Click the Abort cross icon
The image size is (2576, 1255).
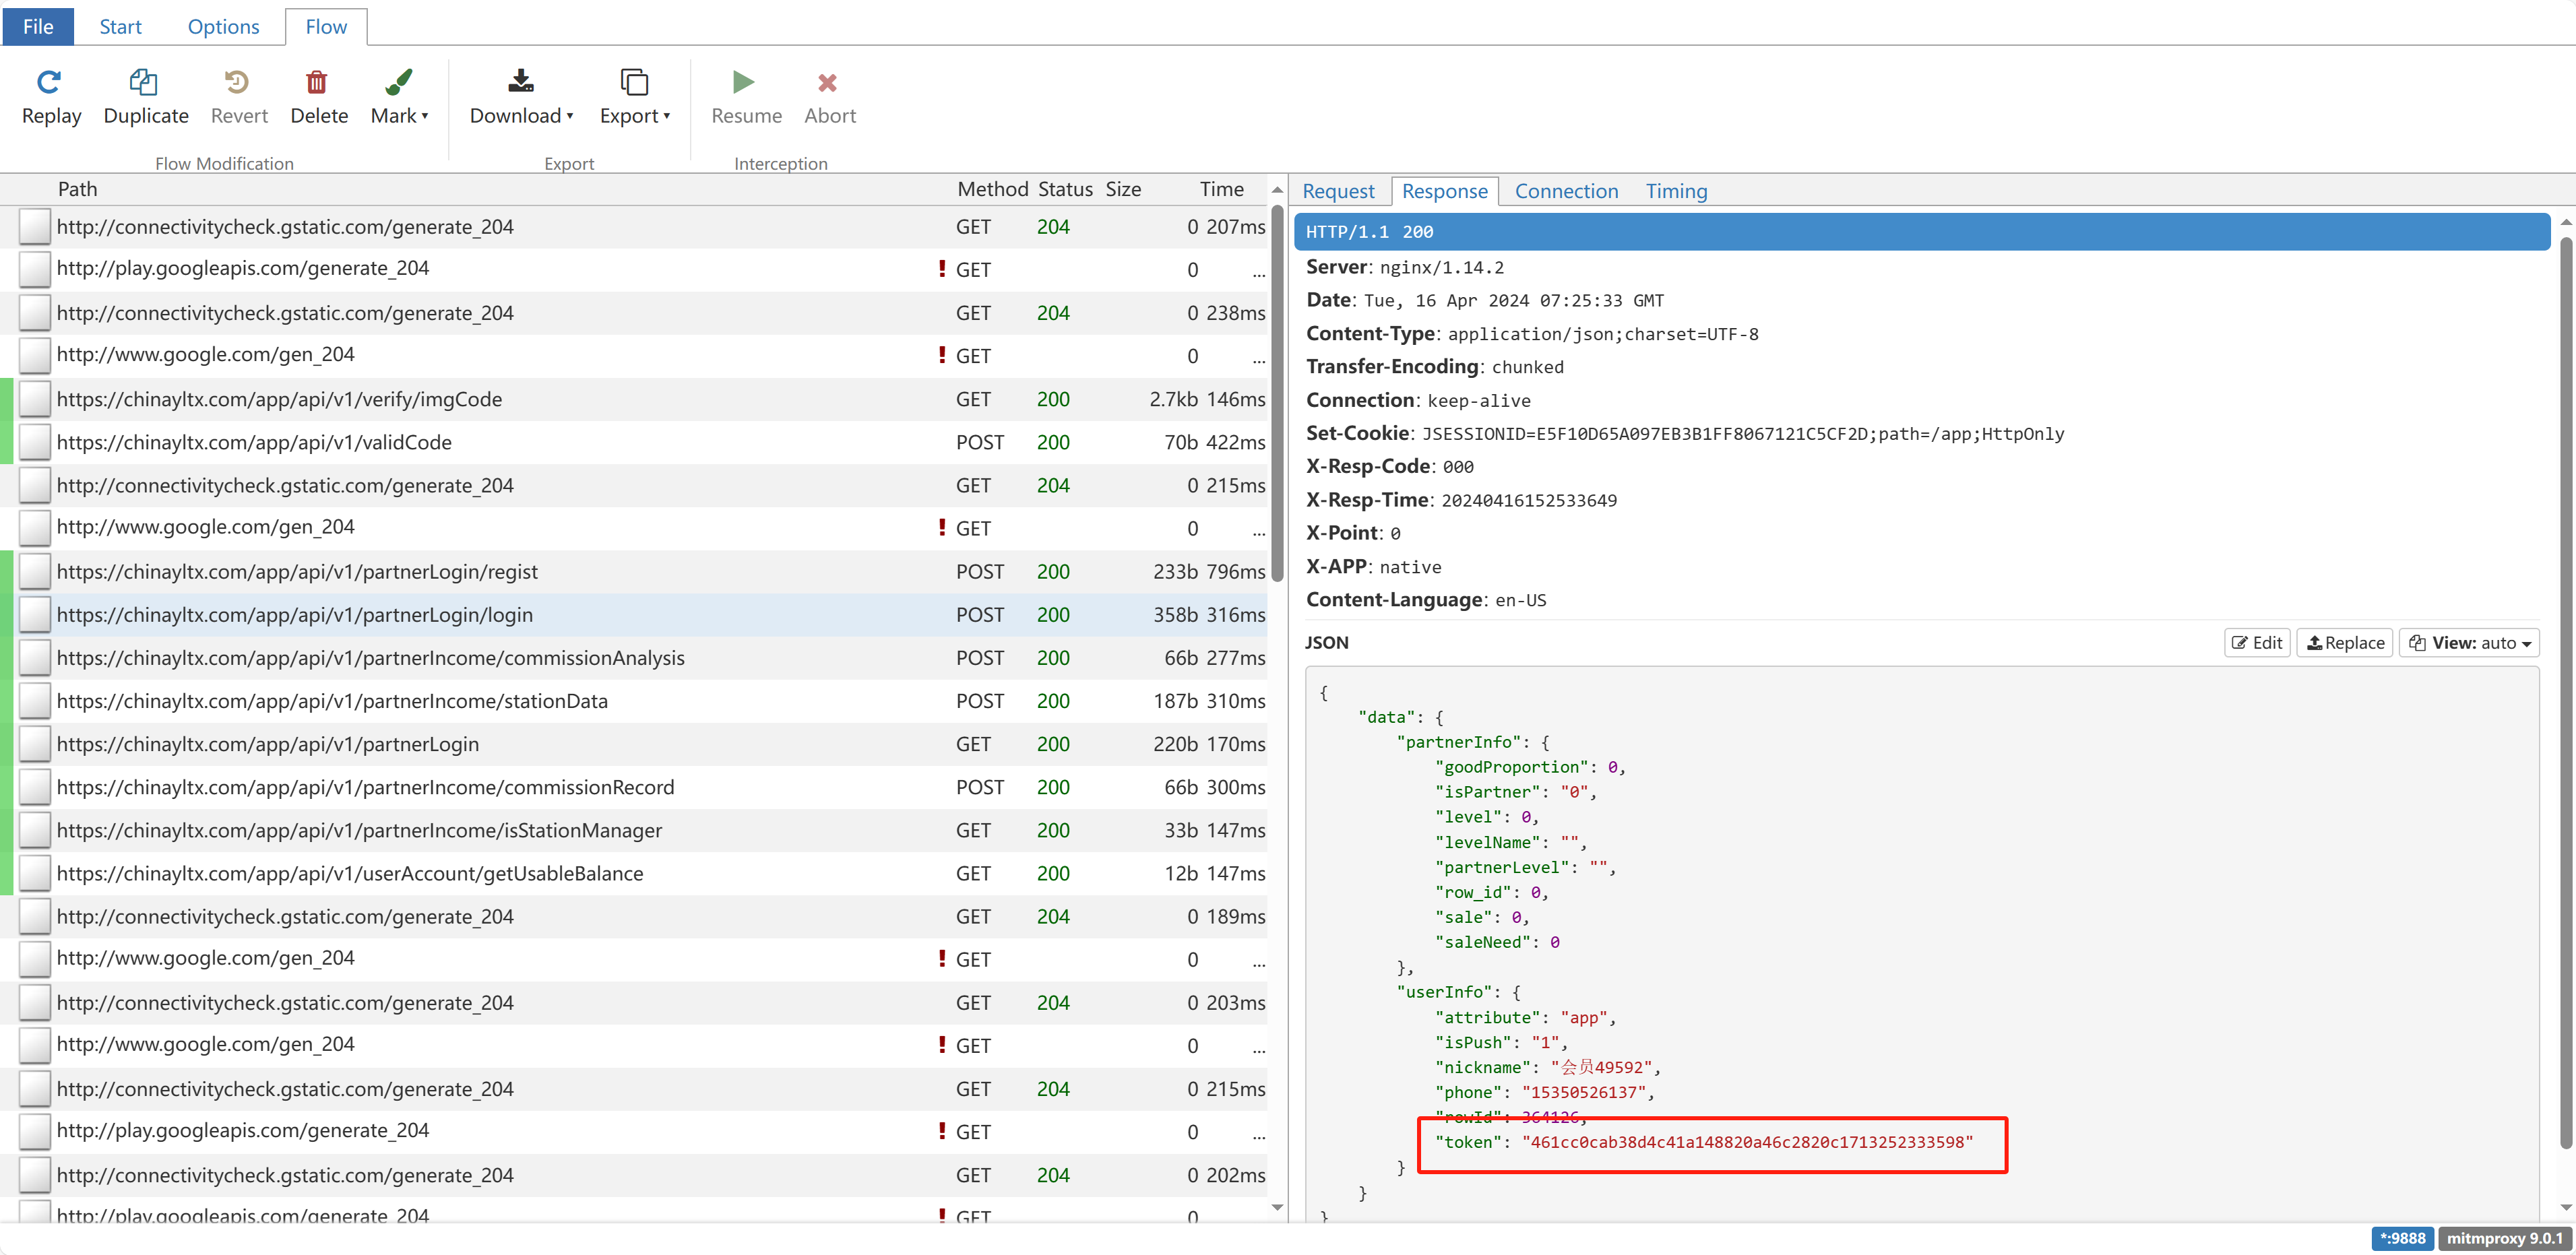tap(827, 83)
